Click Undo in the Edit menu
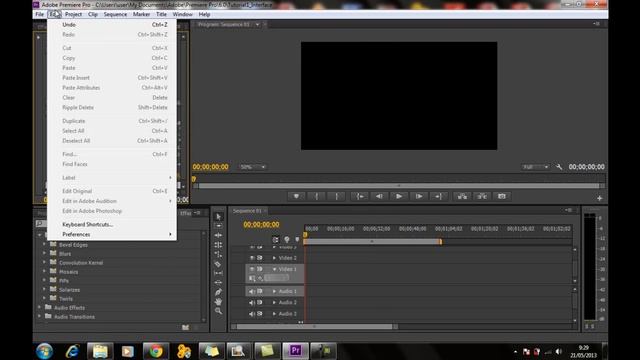The image size is (640, 360). (x=112, y=24)
